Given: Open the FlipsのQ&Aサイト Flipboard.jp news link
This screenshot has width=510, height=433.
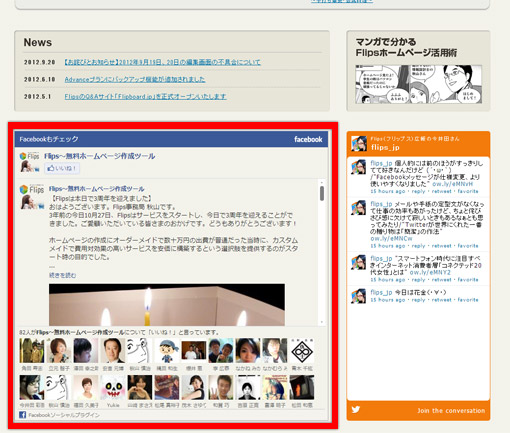Looking at the screenshot, I should (x=145, y=96).
